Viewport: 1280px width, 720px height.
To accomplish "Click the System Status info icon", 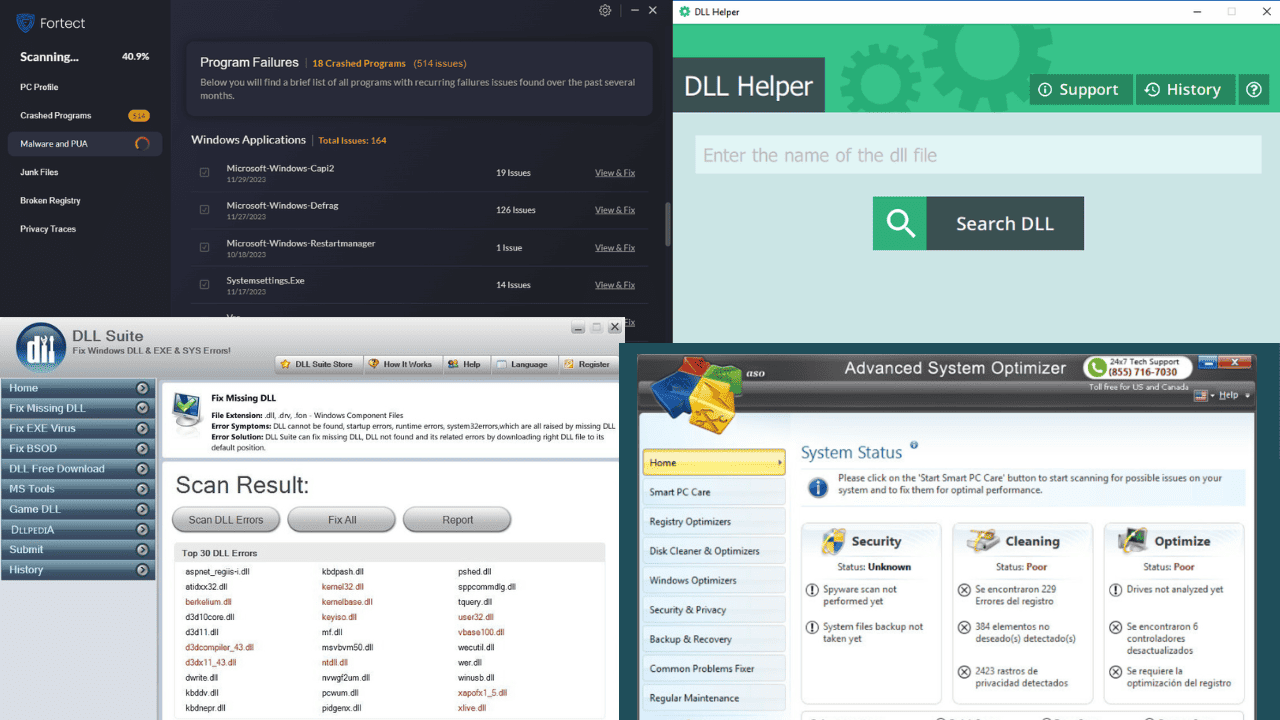I will pyautogui.click(x=914, y=446).
